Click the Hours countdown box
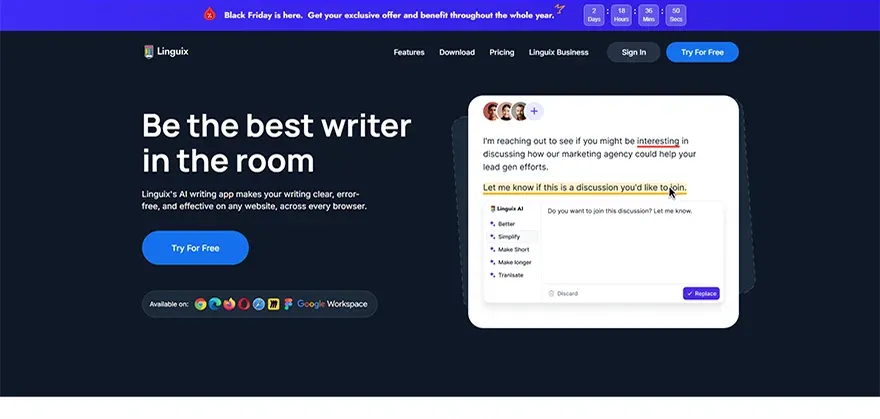This screenshot has width=880, height=419. pos(621,15)
